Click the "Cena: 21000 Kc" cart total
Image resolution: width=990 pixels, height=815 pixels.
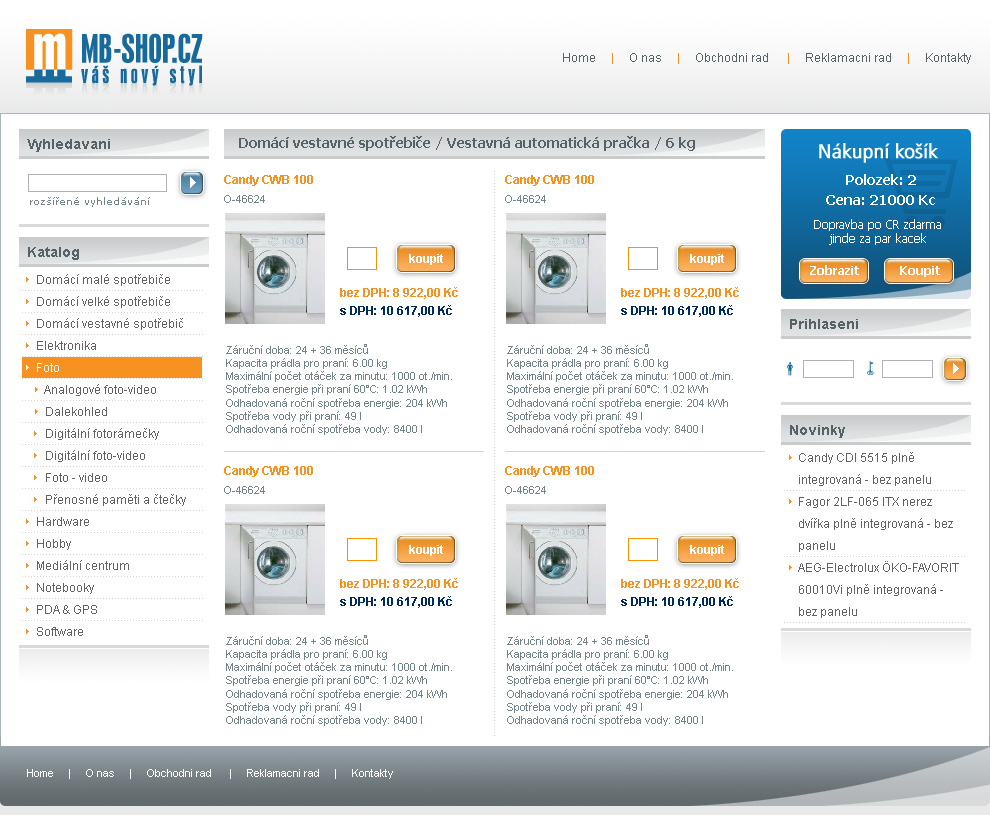[880, 200]
